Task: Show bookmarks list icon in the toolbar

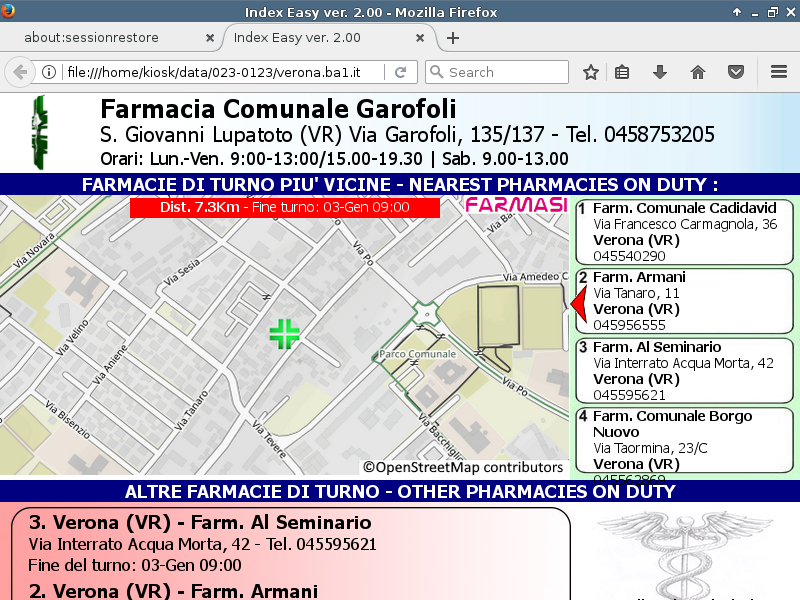Action: pyautogui.click(x=622, y=72)
